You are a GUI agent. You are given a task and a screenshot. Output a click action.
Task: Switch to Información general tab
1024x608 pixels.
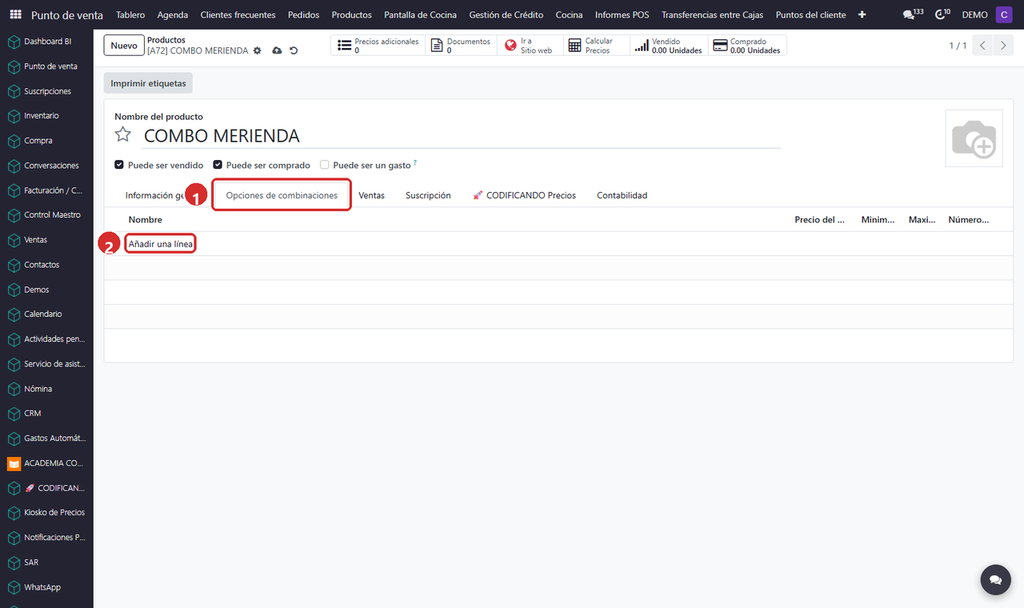click(x=154, y=195)
